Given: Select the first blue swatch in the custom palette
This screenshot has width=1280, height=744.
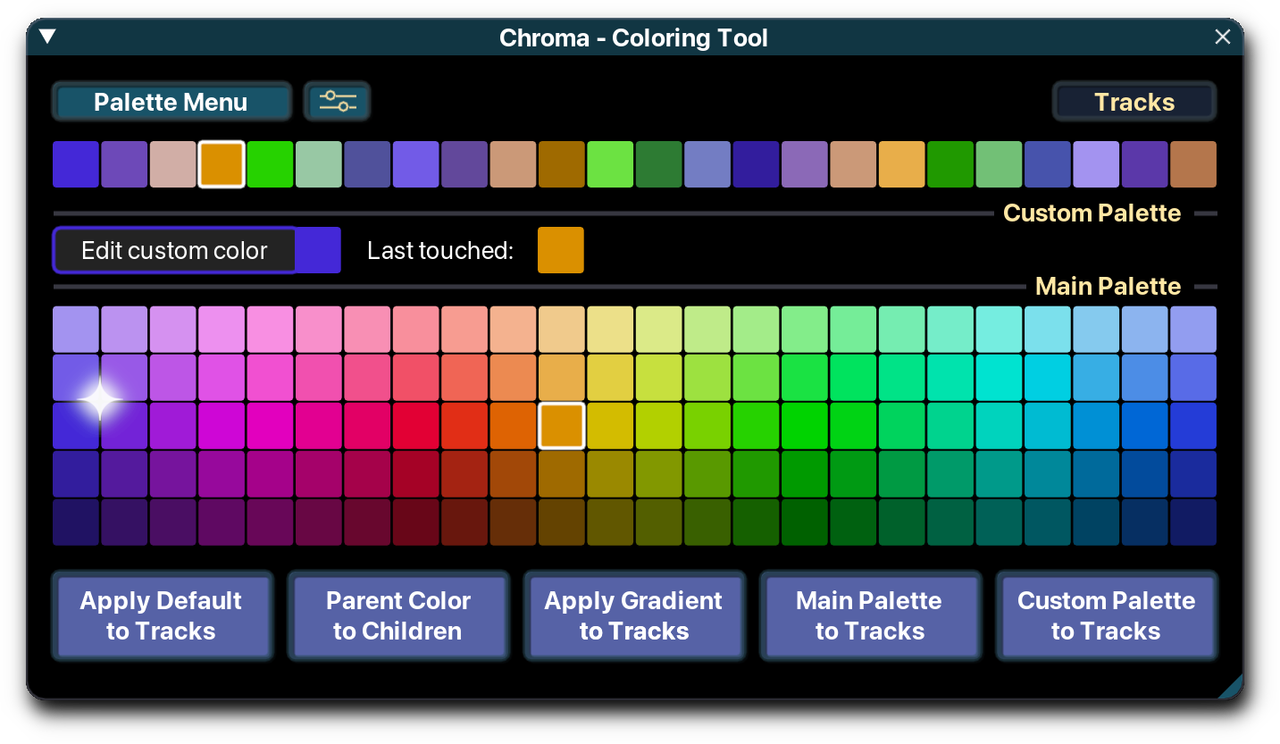Looking at the screenshot, I should [75, 163].
